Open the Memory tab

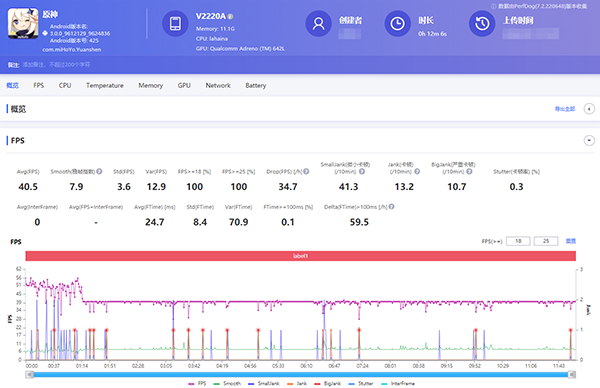tap(151, 85)
